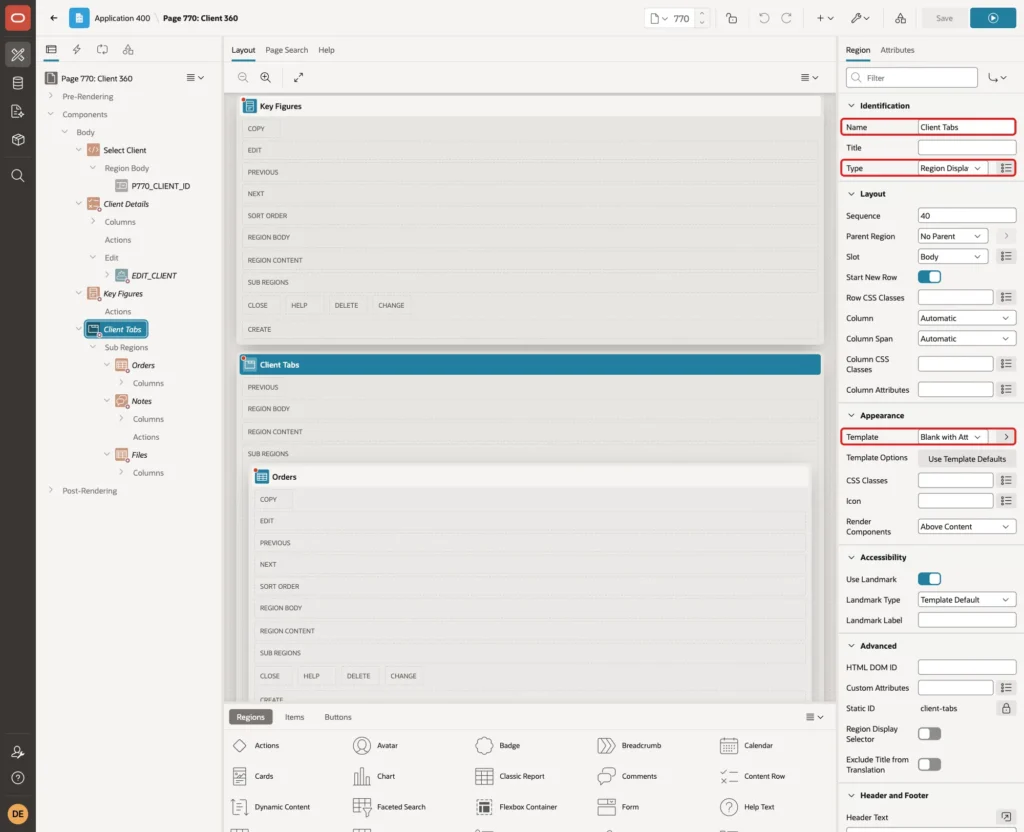Expand the layout pane to full view
This screenshot has width=1024, height=832.
click(298, 77)
